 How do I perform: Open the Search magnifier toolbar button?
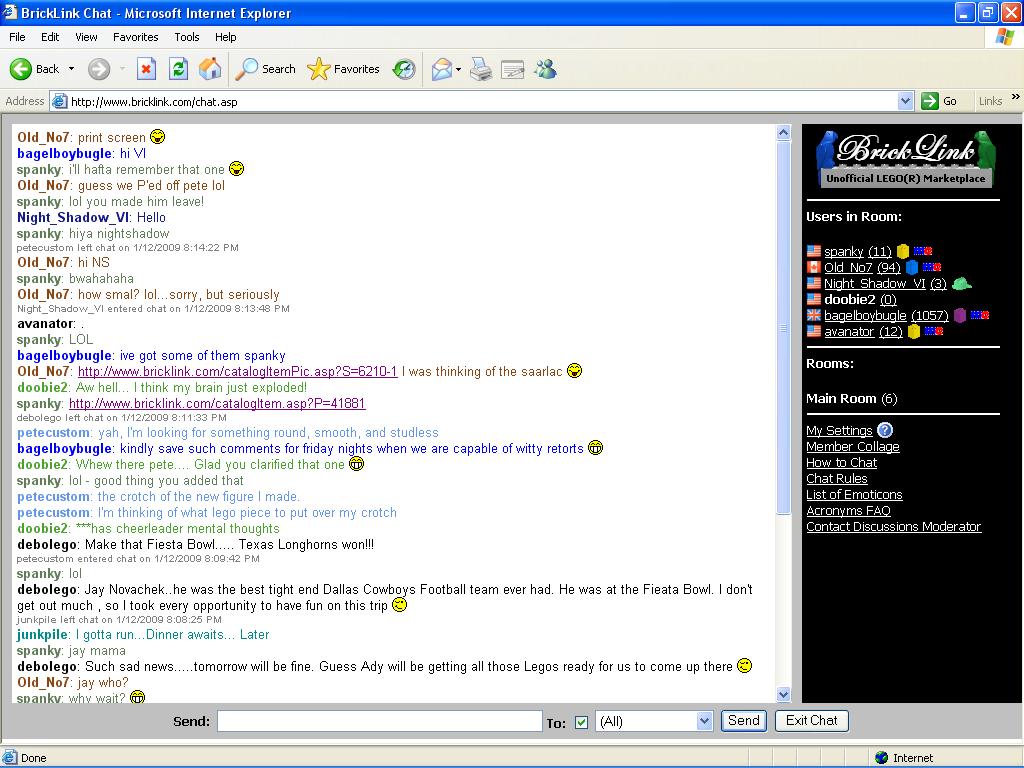coord(266,69)
